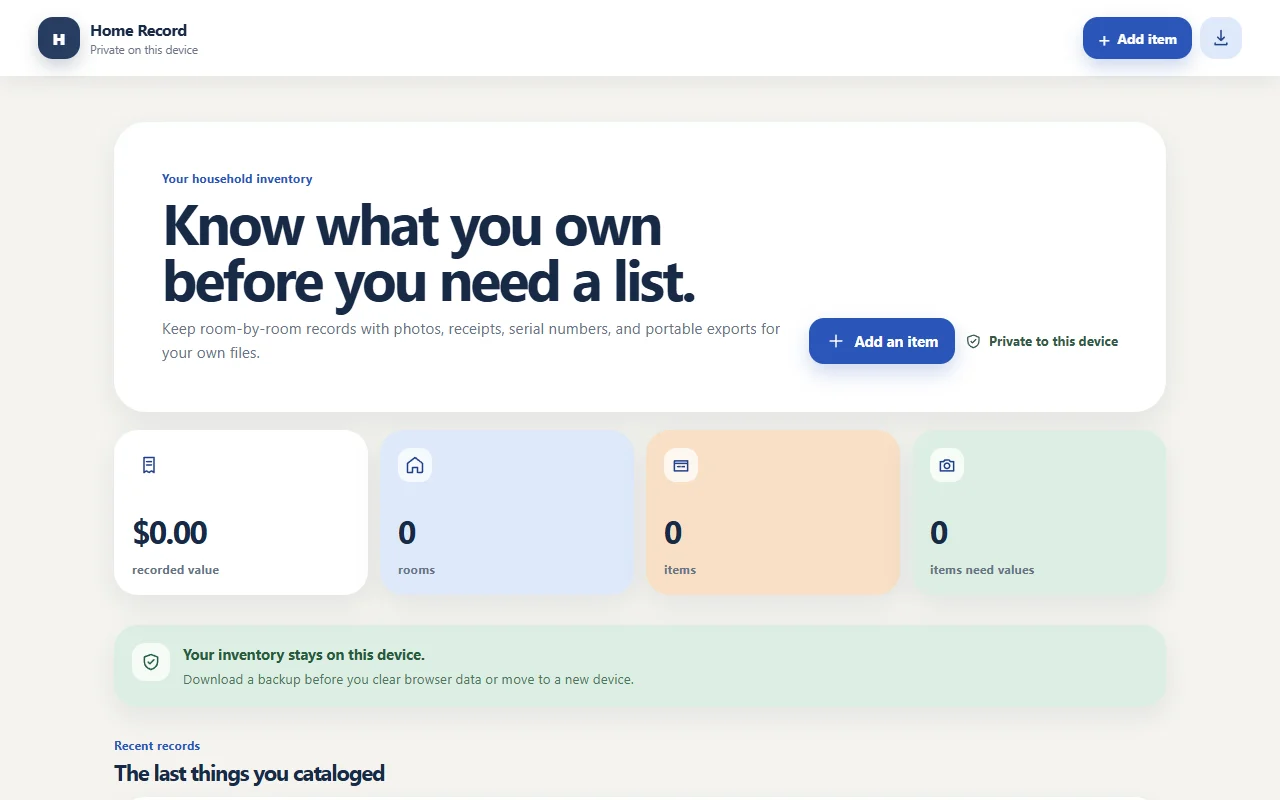This screenshot has height=800, width=1280.
Task: Click the $0.00 recorded value amount
Action: (170, 532)
